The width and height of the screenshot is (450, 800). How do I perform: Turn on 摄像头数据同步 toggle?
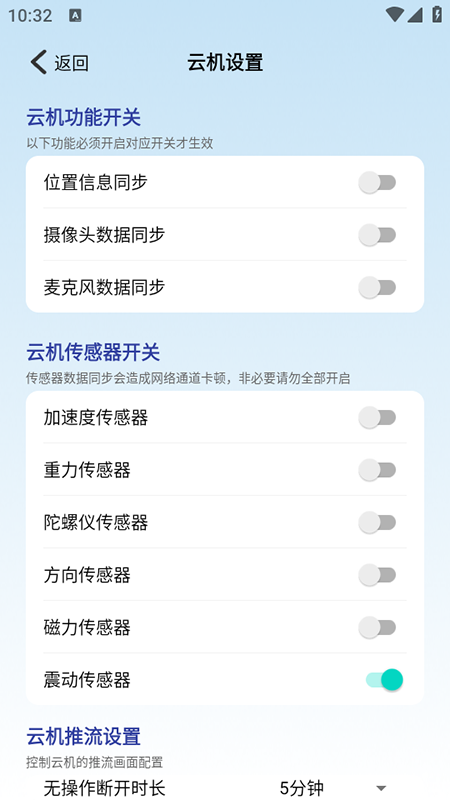378,235
